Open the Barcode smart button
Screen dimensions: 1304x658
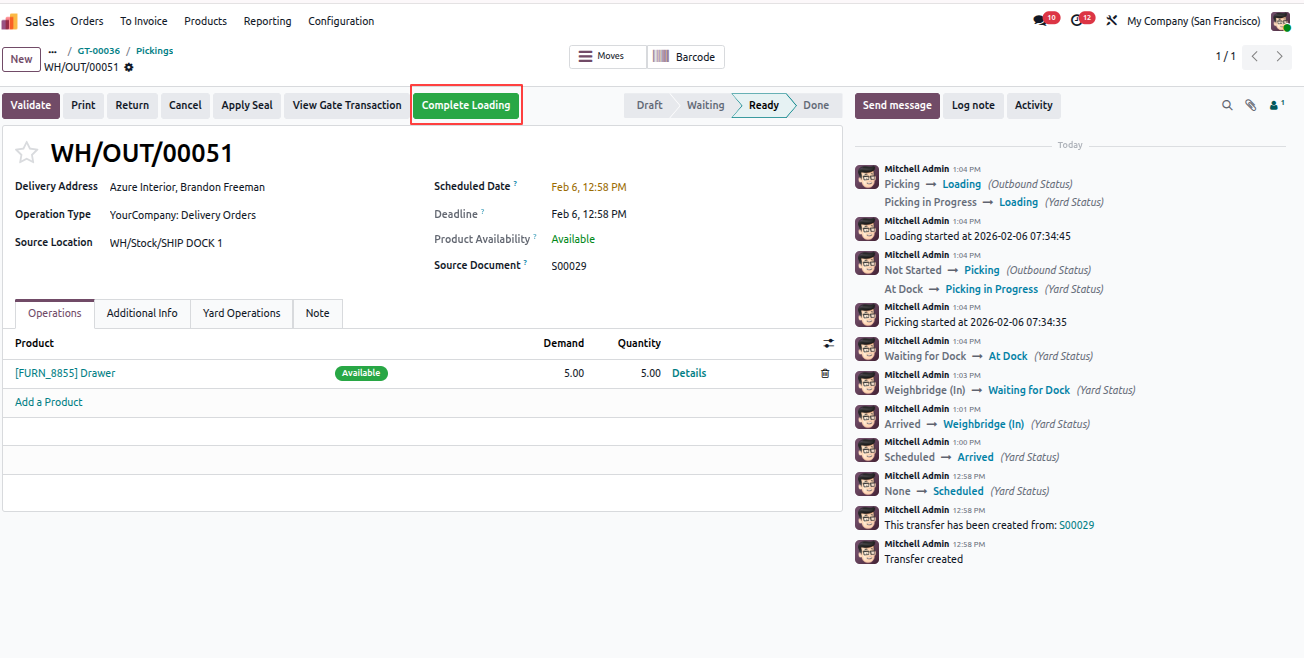686,57
